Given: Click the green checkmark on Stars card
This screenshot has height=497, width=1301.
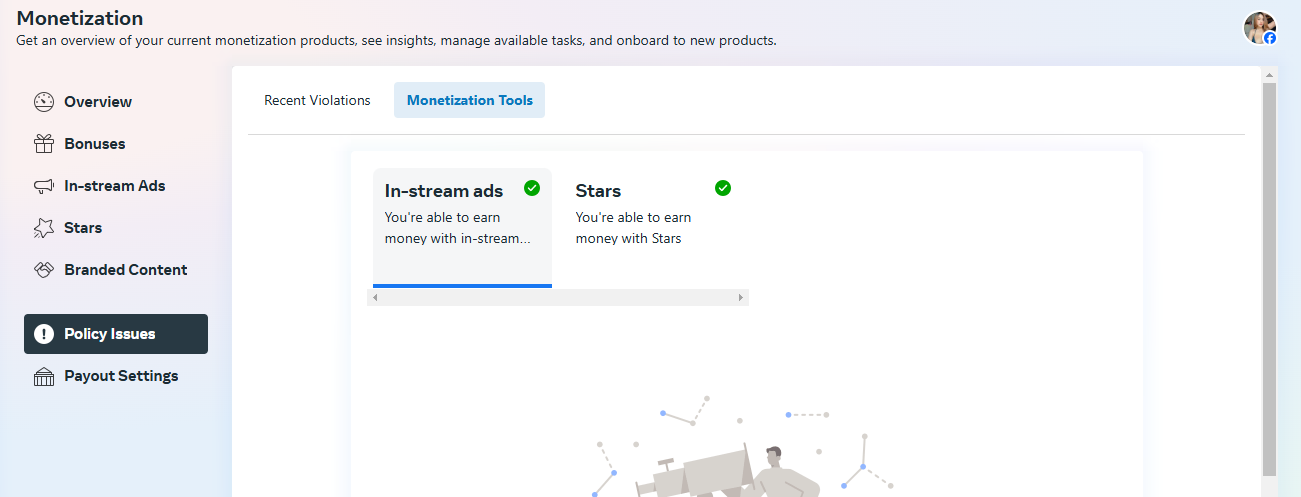Looking at the screenshot, I should [x=723, y=188].
